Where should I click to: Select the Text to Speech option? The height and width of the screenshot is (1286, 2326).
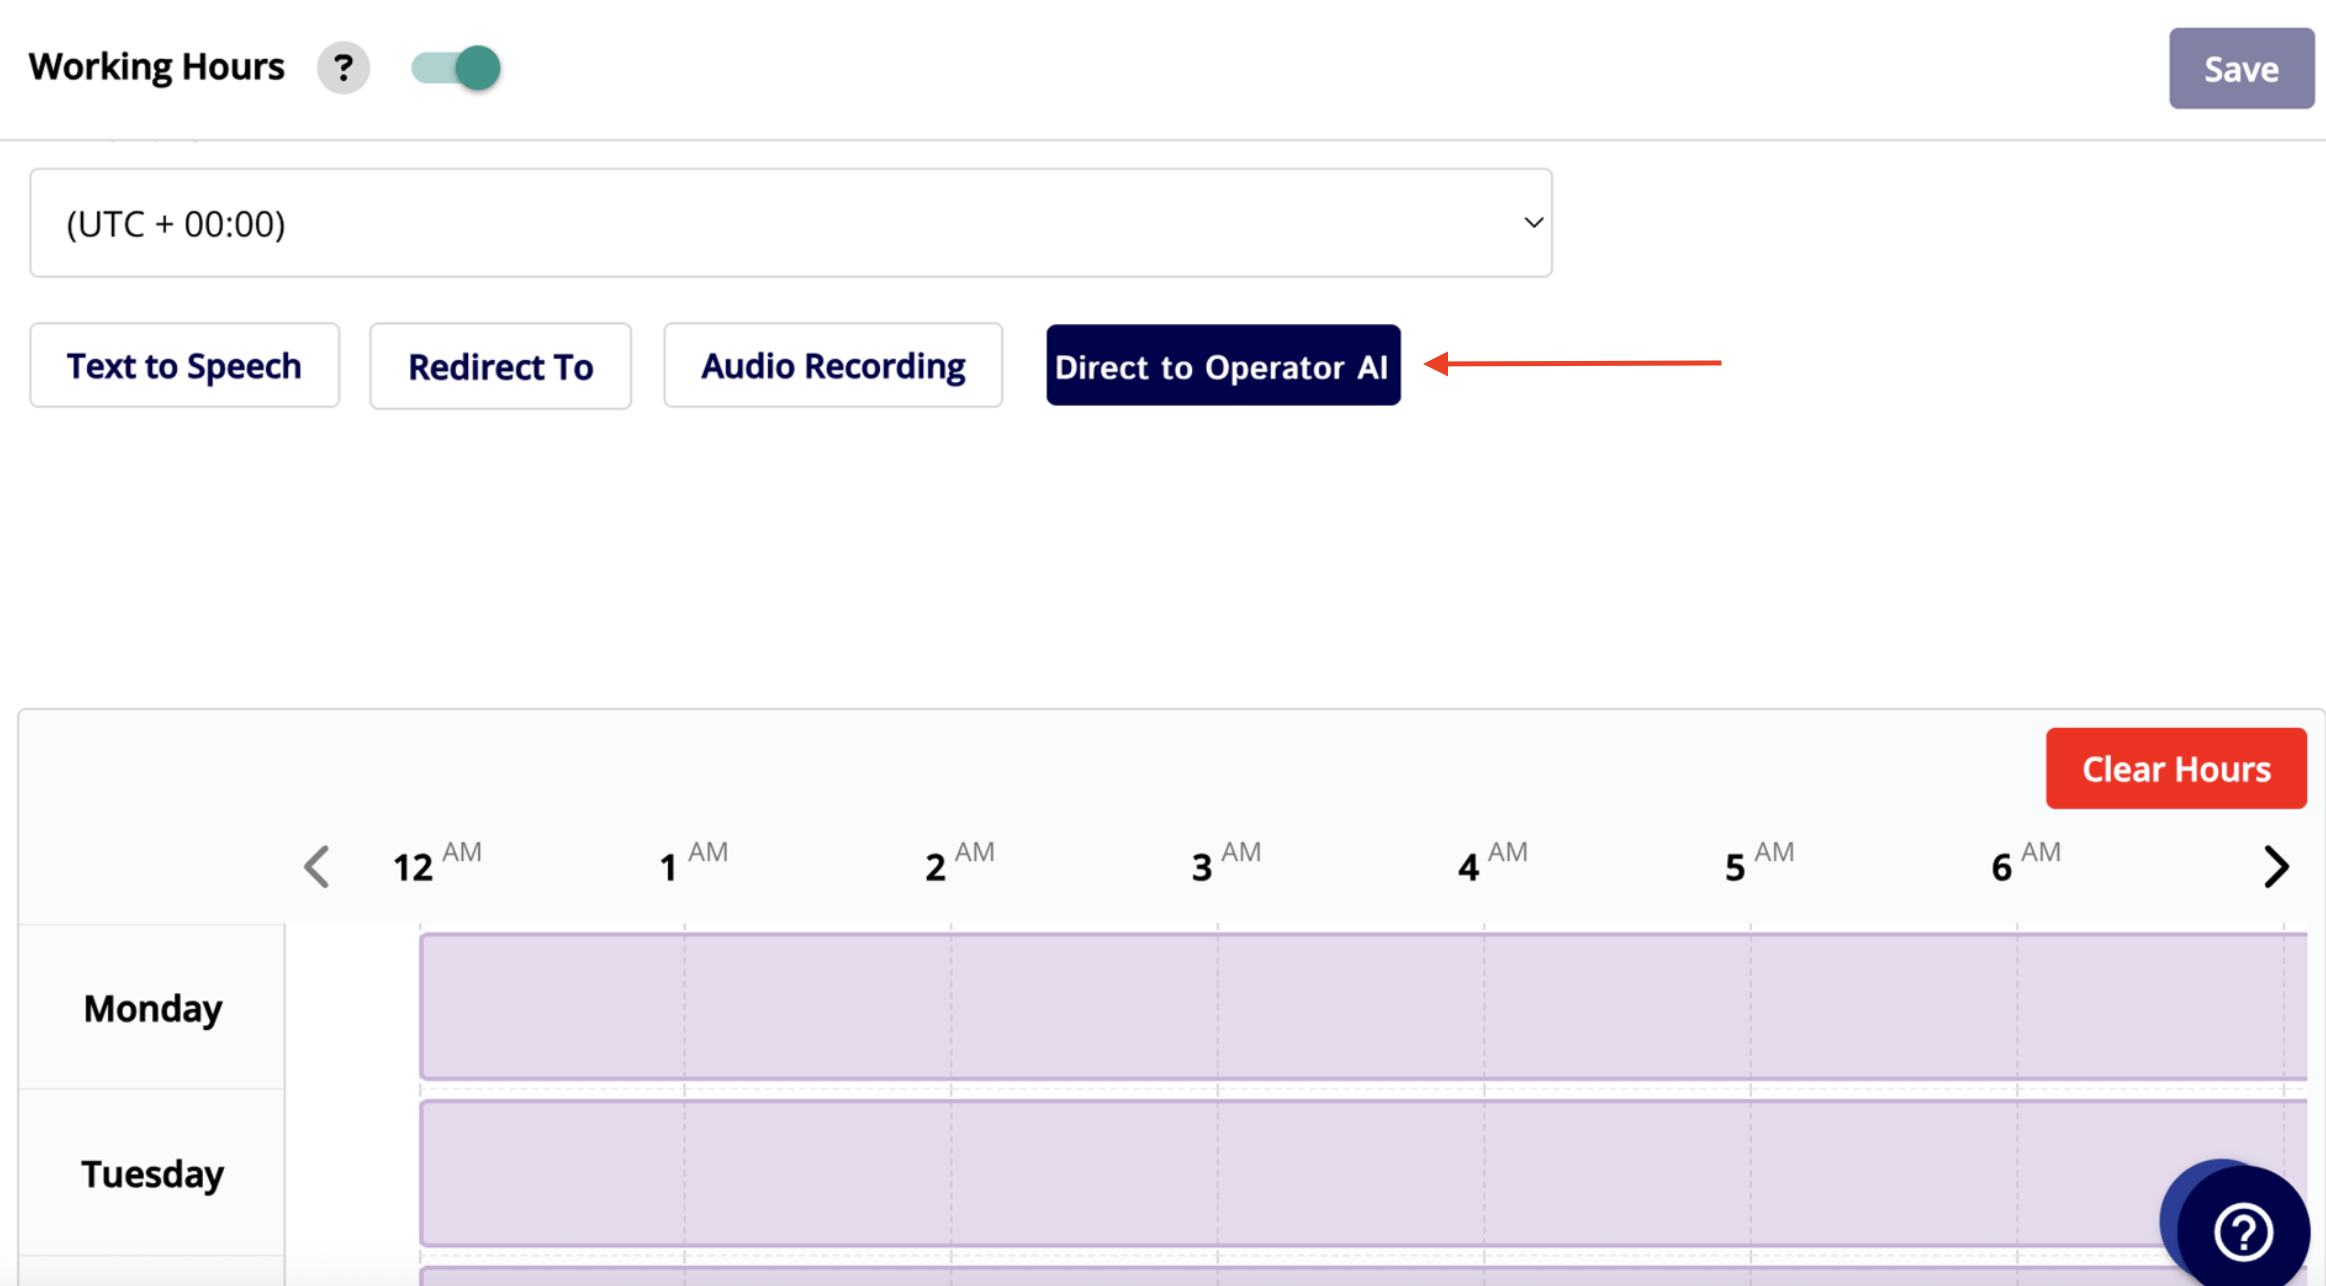(184, 366)
